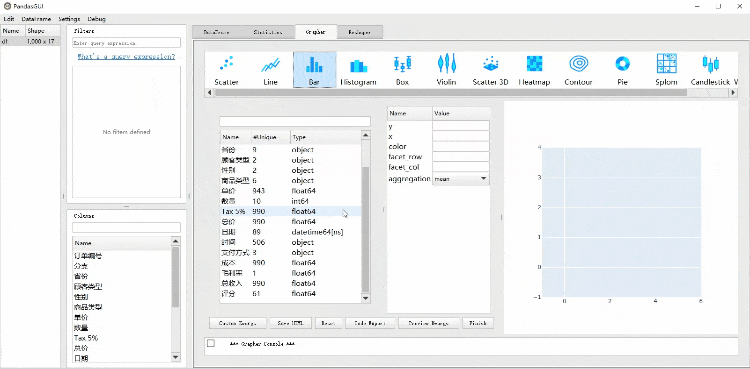Image resolution: width=750 pixels, height=369 pixels.
Task: Select the Tax 5% row in column table
Action: (x=290, y=212)
